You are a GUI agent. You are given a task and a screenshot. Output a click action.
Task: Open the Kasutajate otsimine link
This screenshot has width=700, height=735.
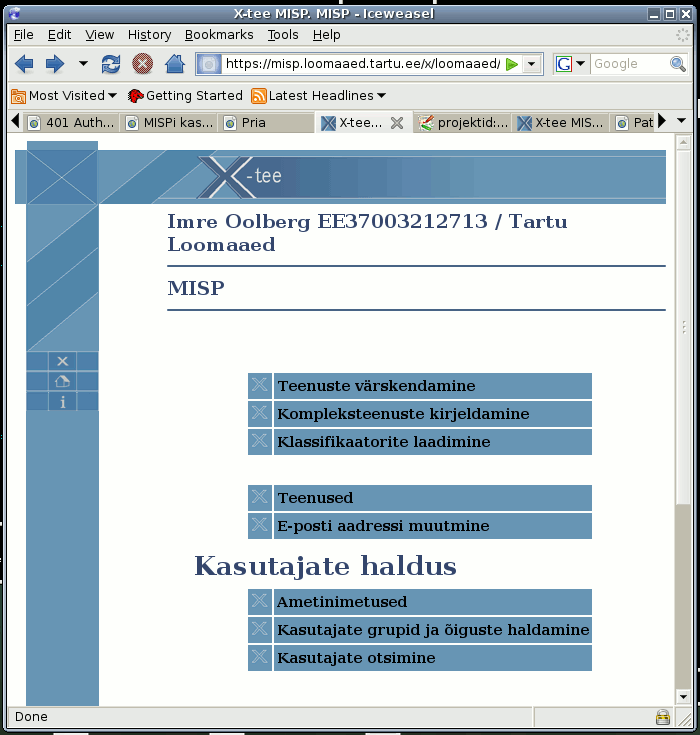432,658
